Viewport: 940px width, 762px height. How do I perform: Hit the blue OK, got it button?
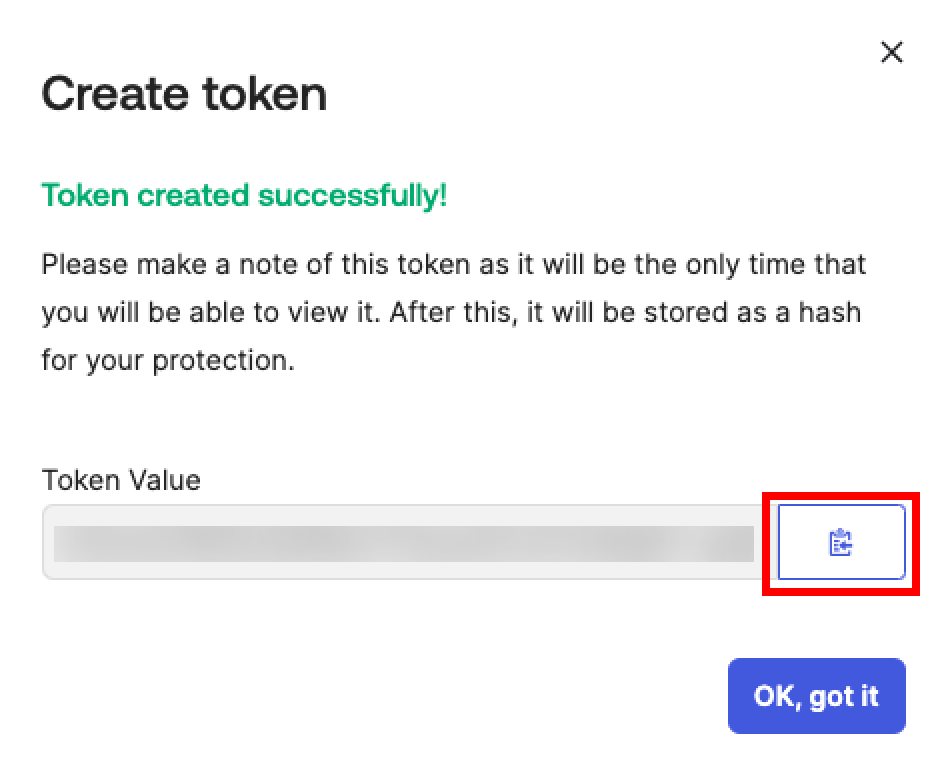(x=817, y=695)
